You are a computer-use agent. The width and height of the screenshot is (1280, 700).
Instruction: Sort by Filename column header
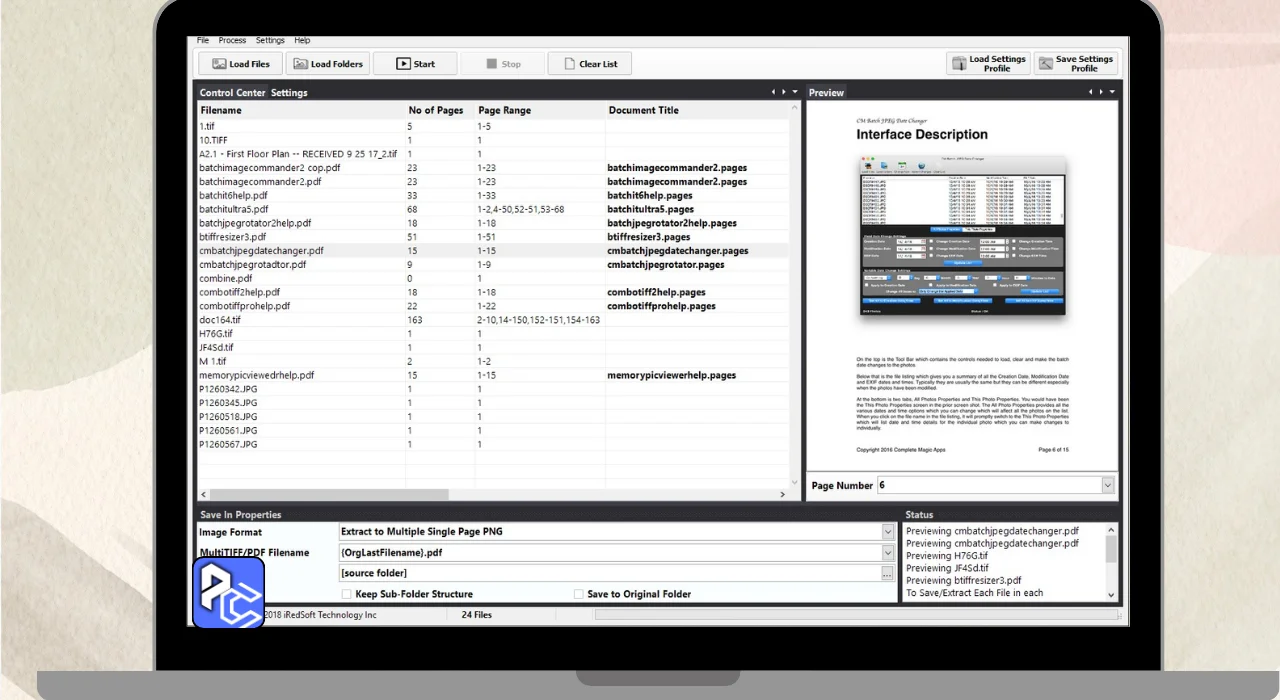click(301, 110)
